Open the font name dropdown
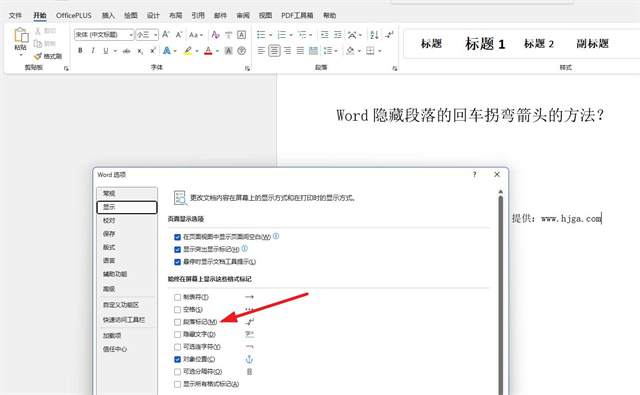 (x=131, y=35)
